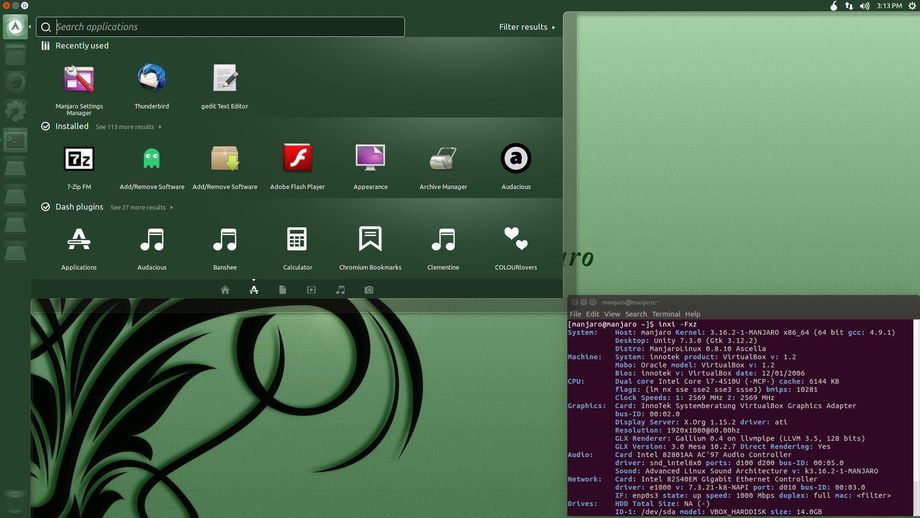The height and width of the screenshot is (518, 920).
Task: Open the volume indicator in top panel
Action: click(866, 6)
